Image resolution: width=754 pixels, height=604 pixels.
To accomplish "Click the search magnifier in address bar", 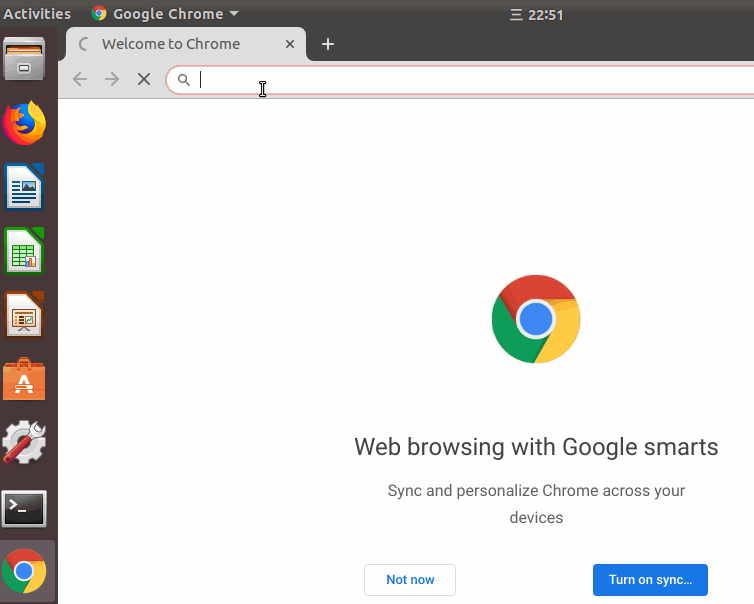I will tap(184, 79).
